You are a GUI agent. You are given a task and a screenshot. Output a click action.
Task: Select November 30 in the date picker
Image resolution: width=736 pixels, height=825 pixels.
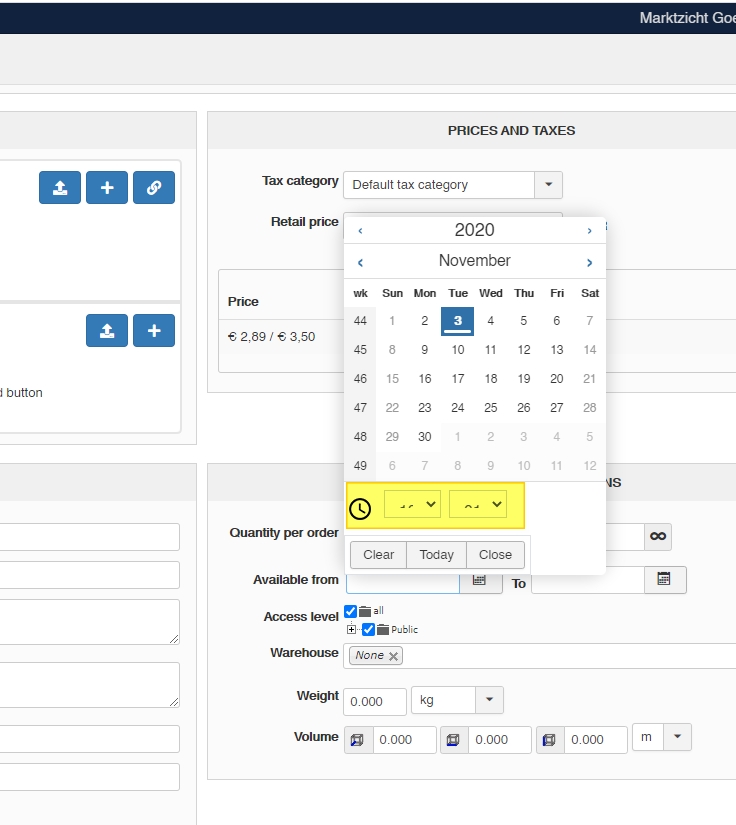425,437
